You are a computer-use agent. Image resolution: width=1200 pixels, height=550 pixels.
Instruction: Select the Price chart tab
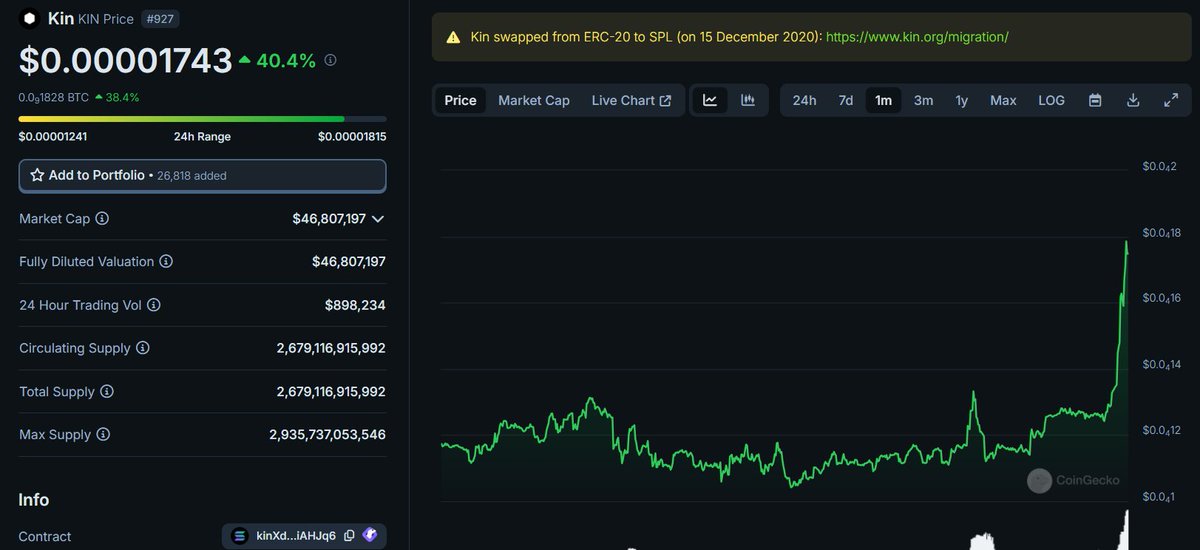(x=460, y=100)
